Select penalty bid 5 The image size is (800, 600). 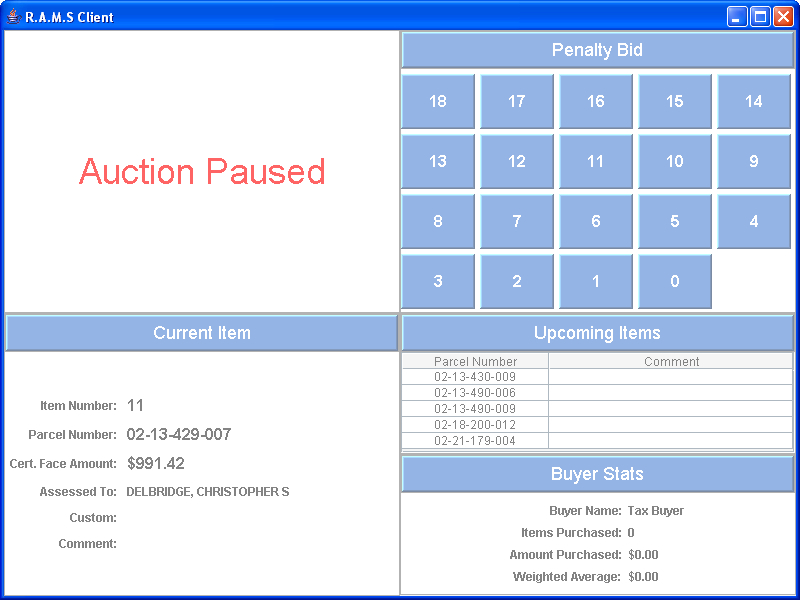click(675, 221)
